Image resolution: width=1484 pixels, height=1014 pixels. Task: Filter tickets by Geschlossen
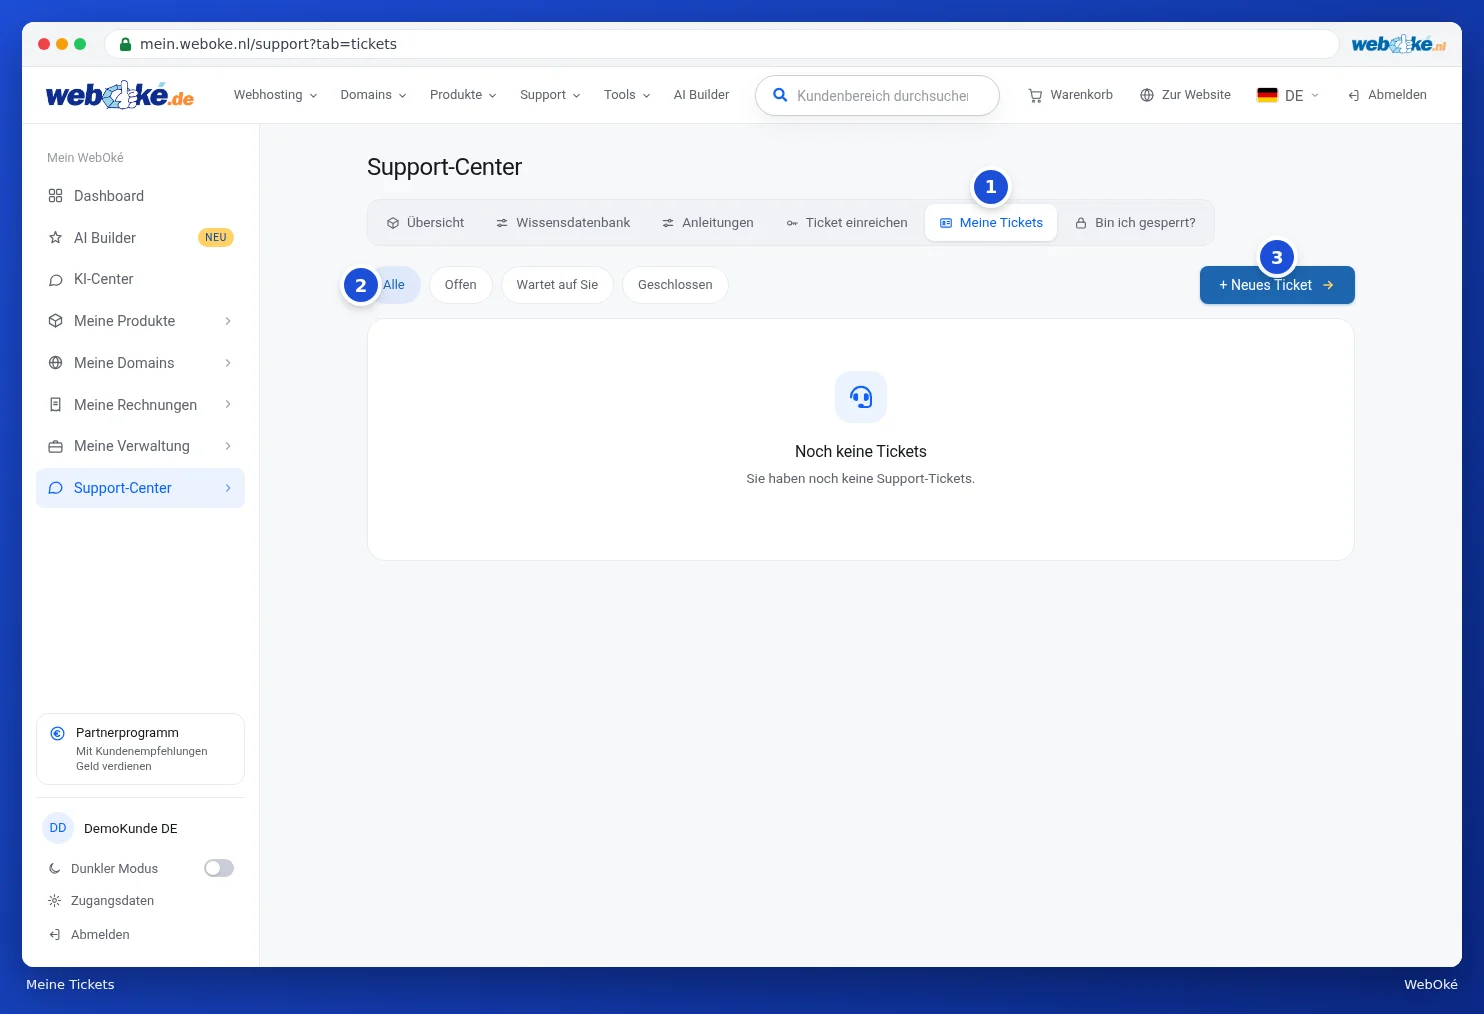tap(675, 285)
